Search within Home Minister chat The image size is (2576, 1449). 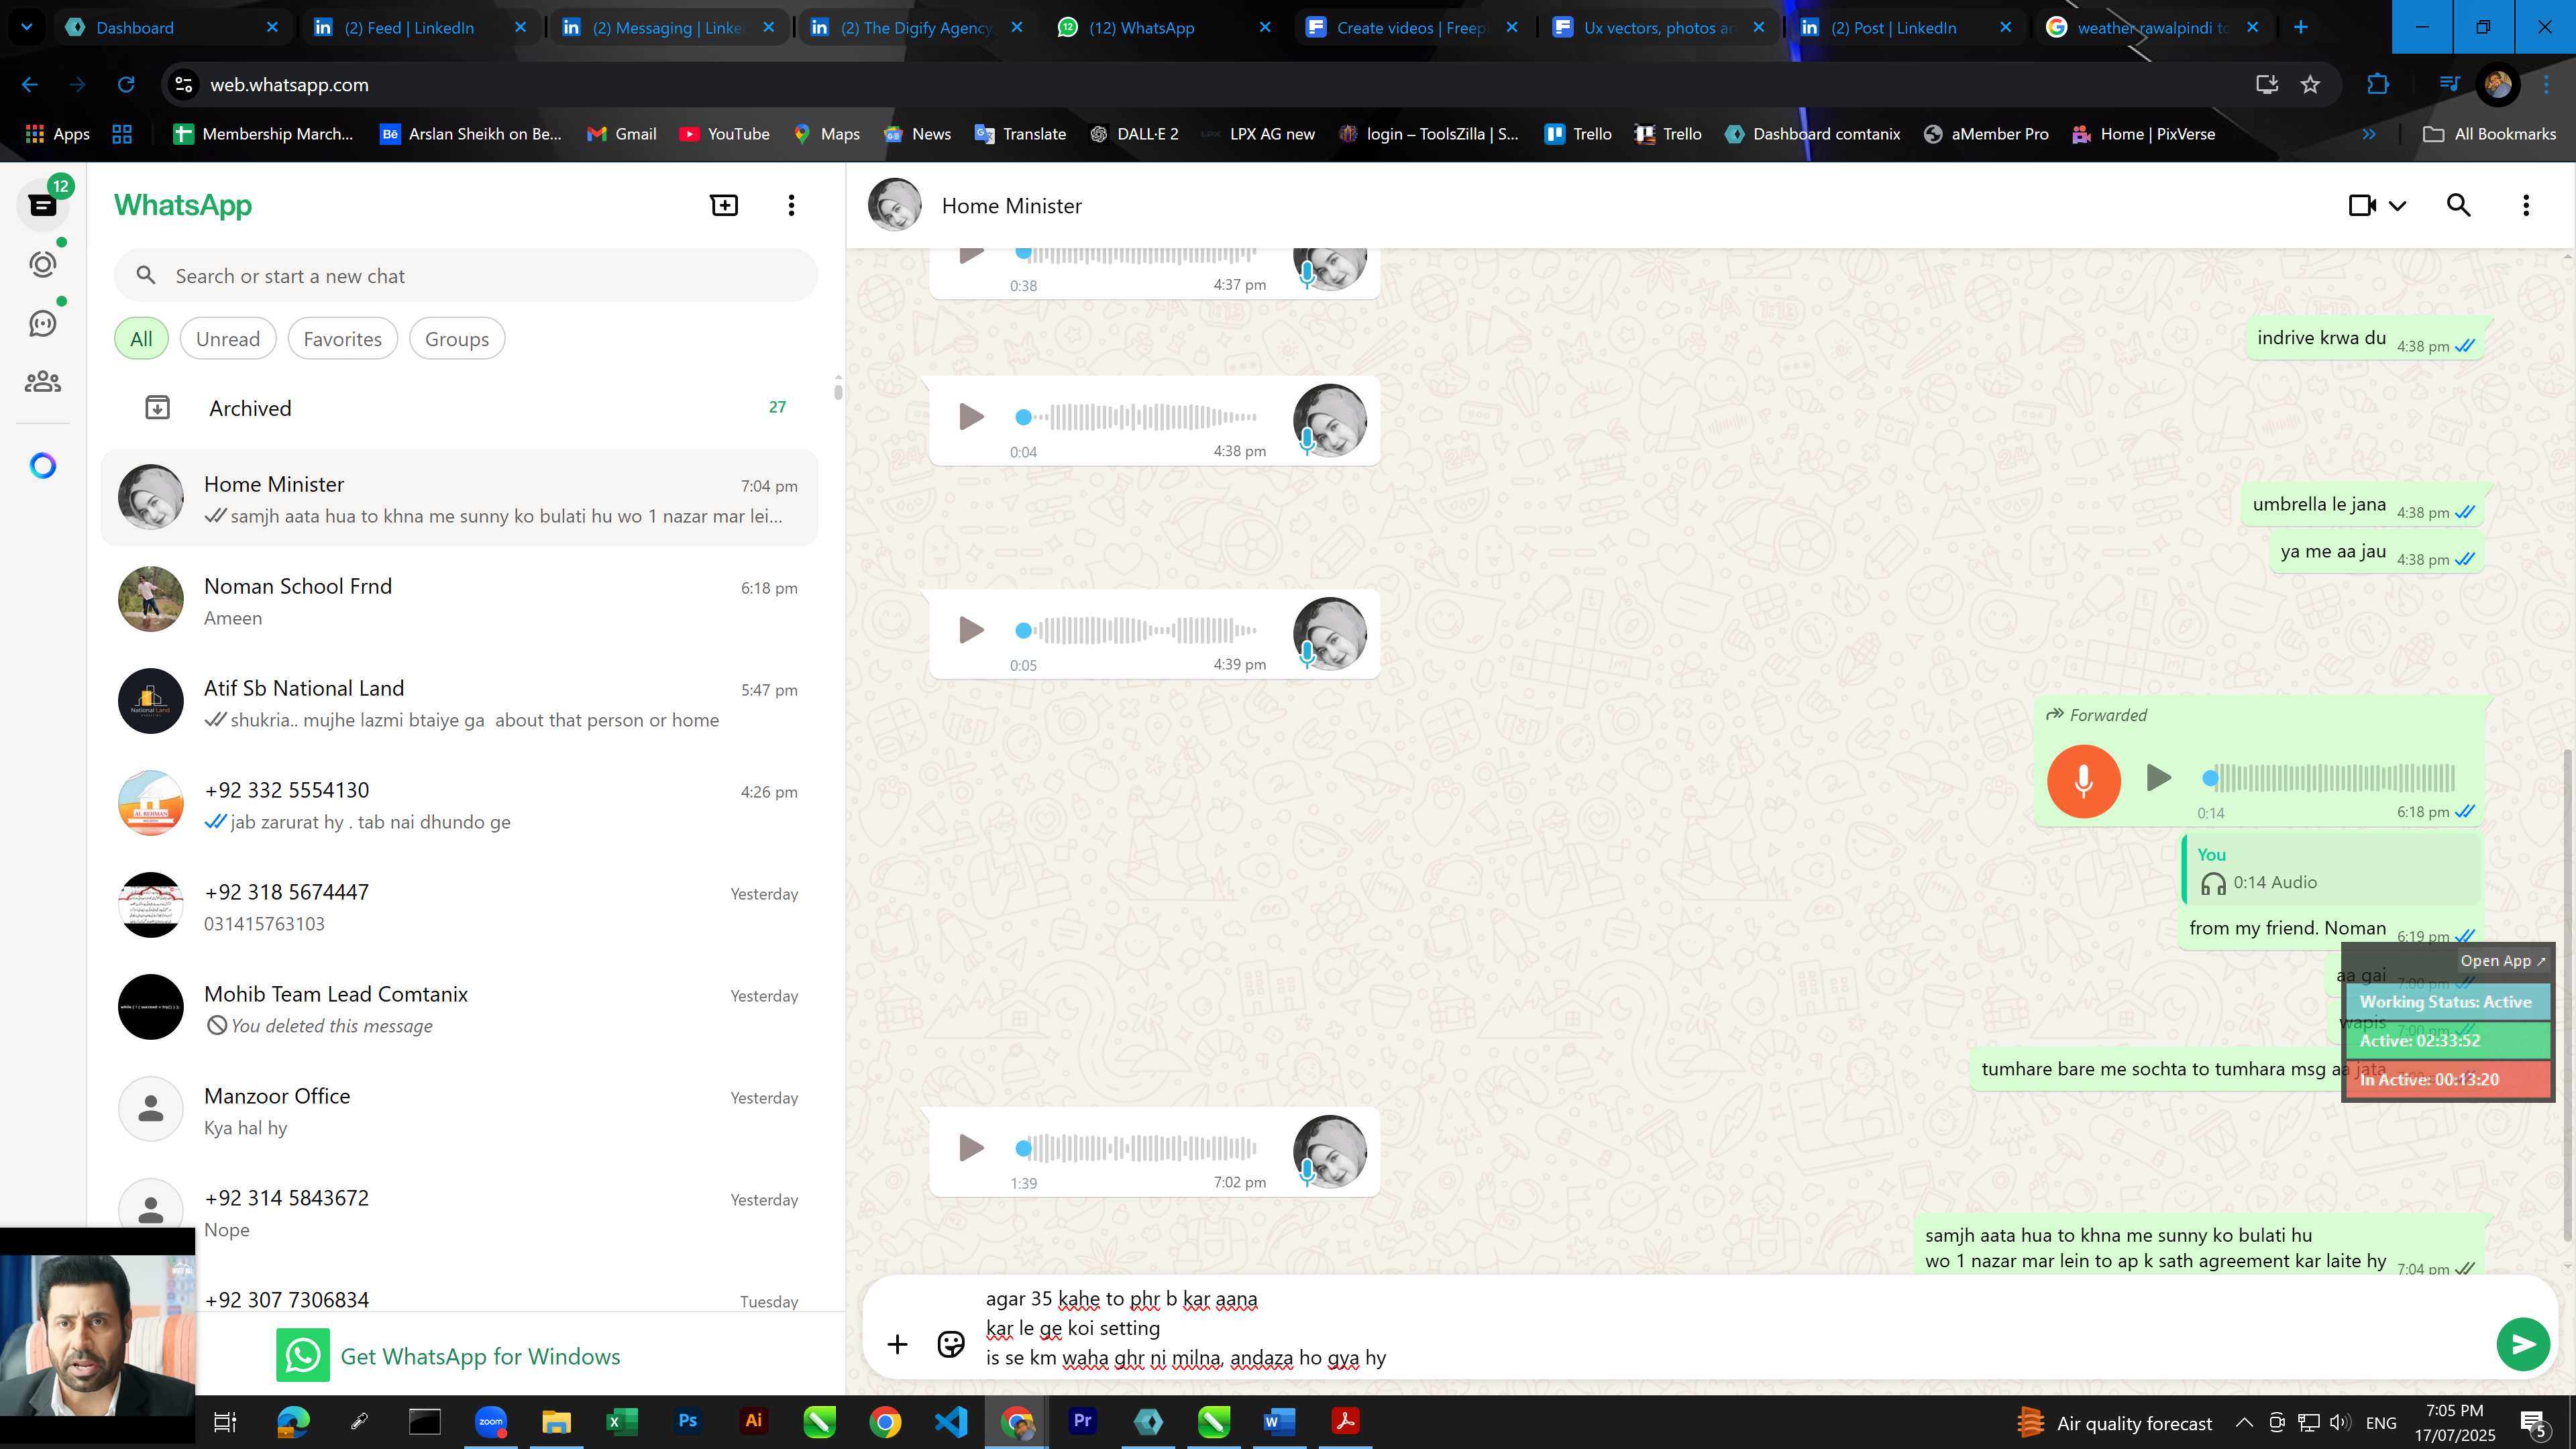pos(2459,205)
